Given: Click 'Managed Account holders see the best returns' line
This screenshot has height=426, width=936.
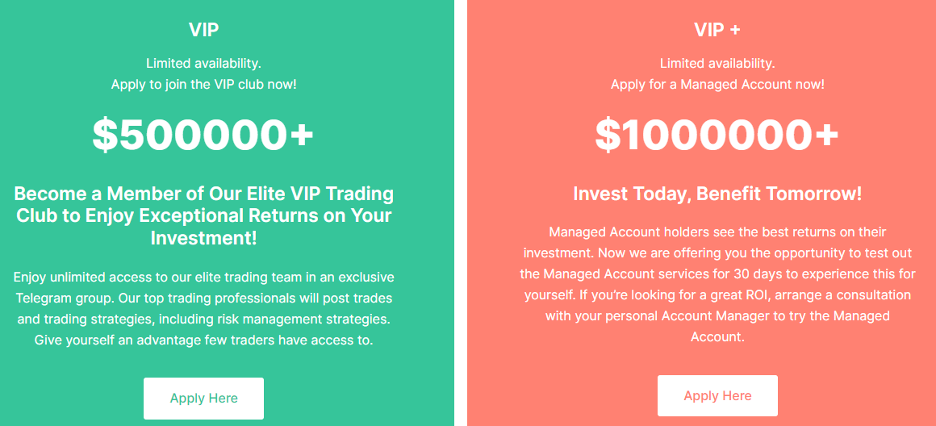Looking at the screenshot, I should (718, 231).
